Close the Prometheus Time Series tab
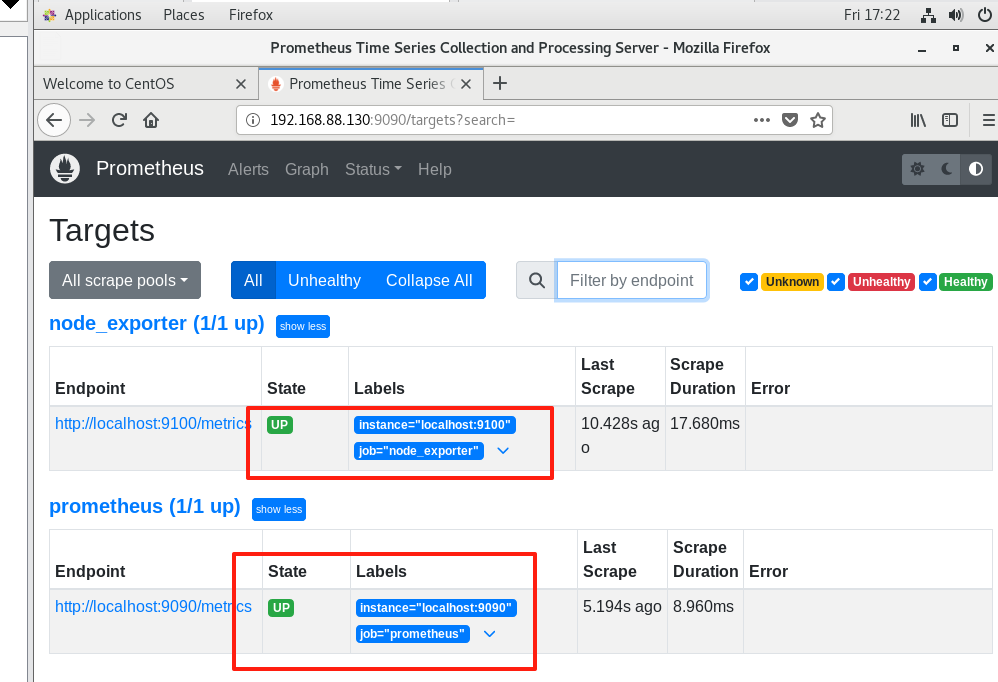 point(466,84)
